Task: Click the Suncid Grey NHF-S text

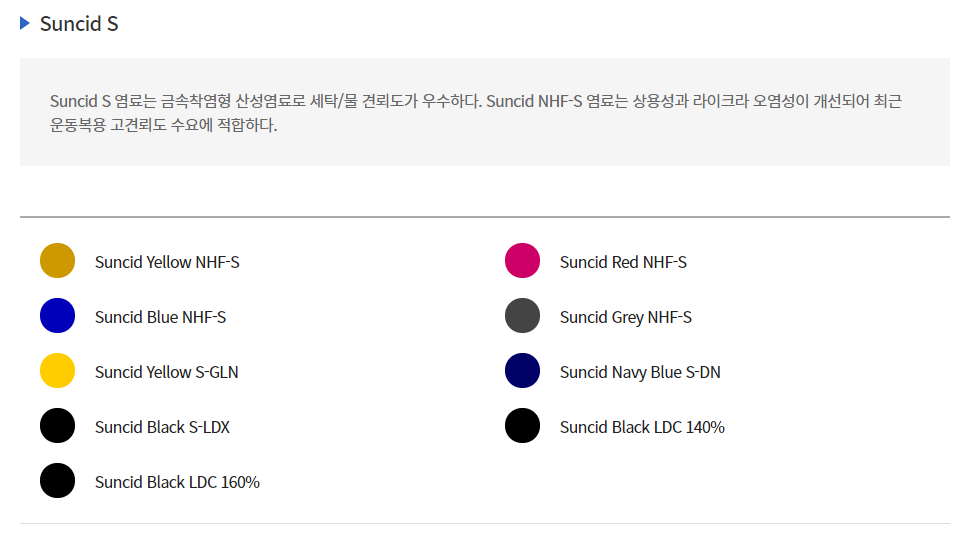Action: point(626,317)
